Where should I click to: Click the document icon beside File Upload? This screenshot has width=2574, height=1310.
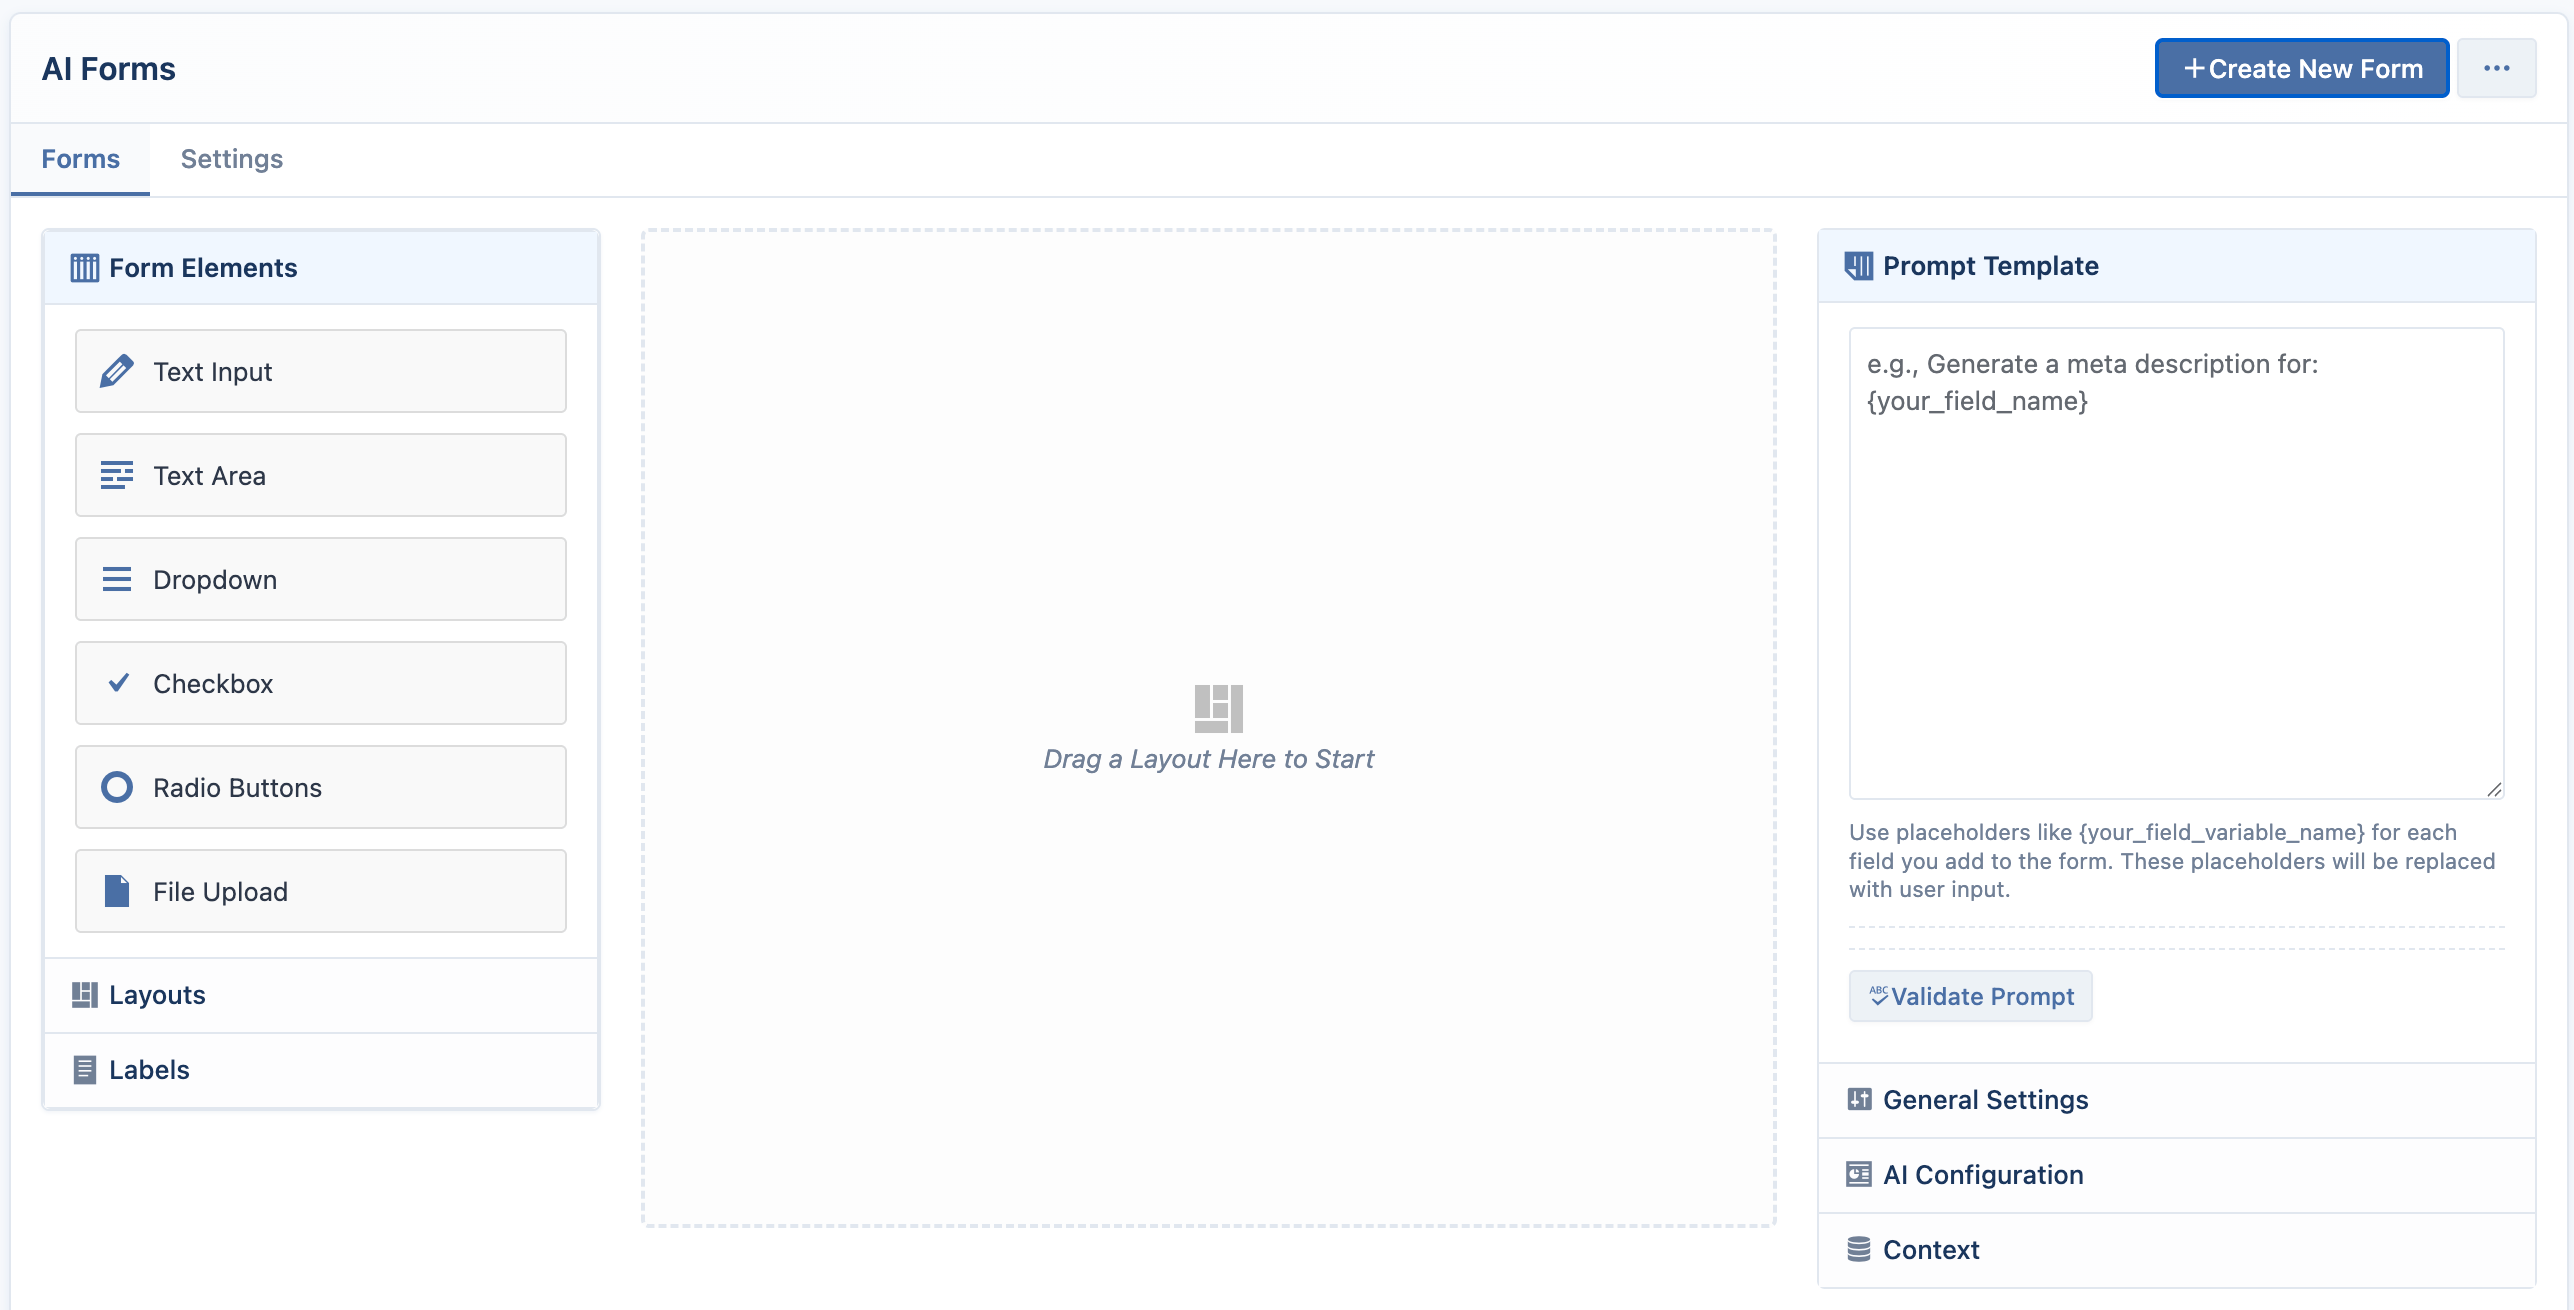click(x=117, y=891)
